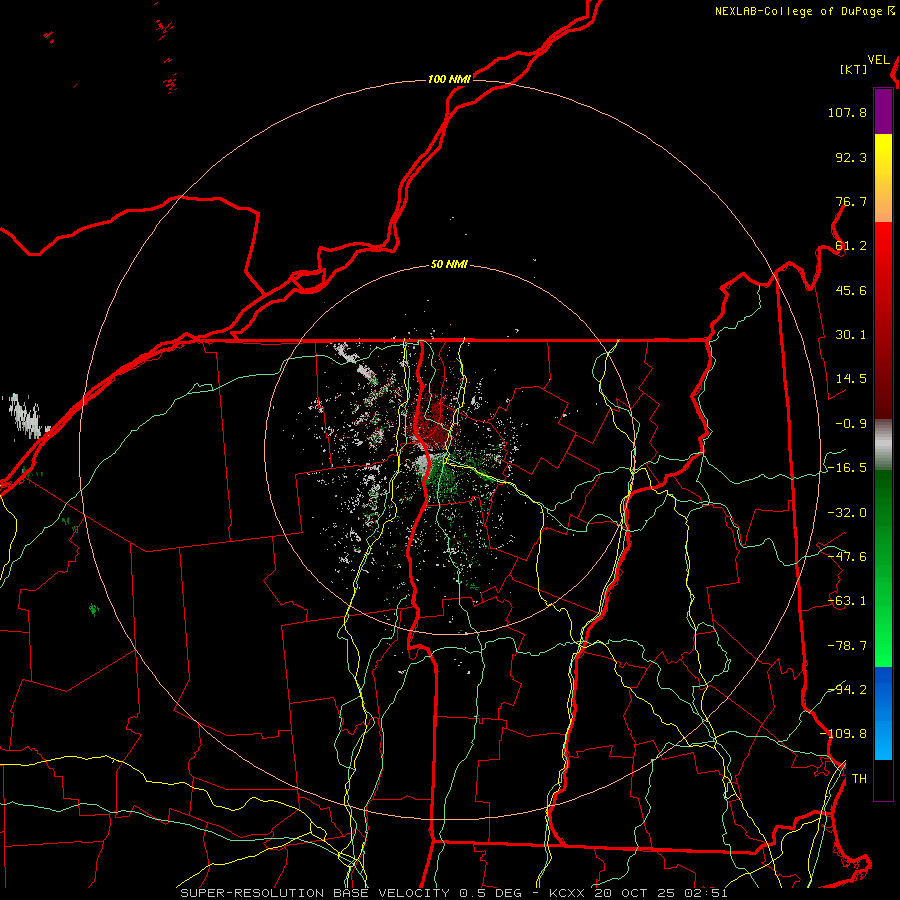
Task: Click the 76.7 velocity legend value
Action: (x=851, y=201)
